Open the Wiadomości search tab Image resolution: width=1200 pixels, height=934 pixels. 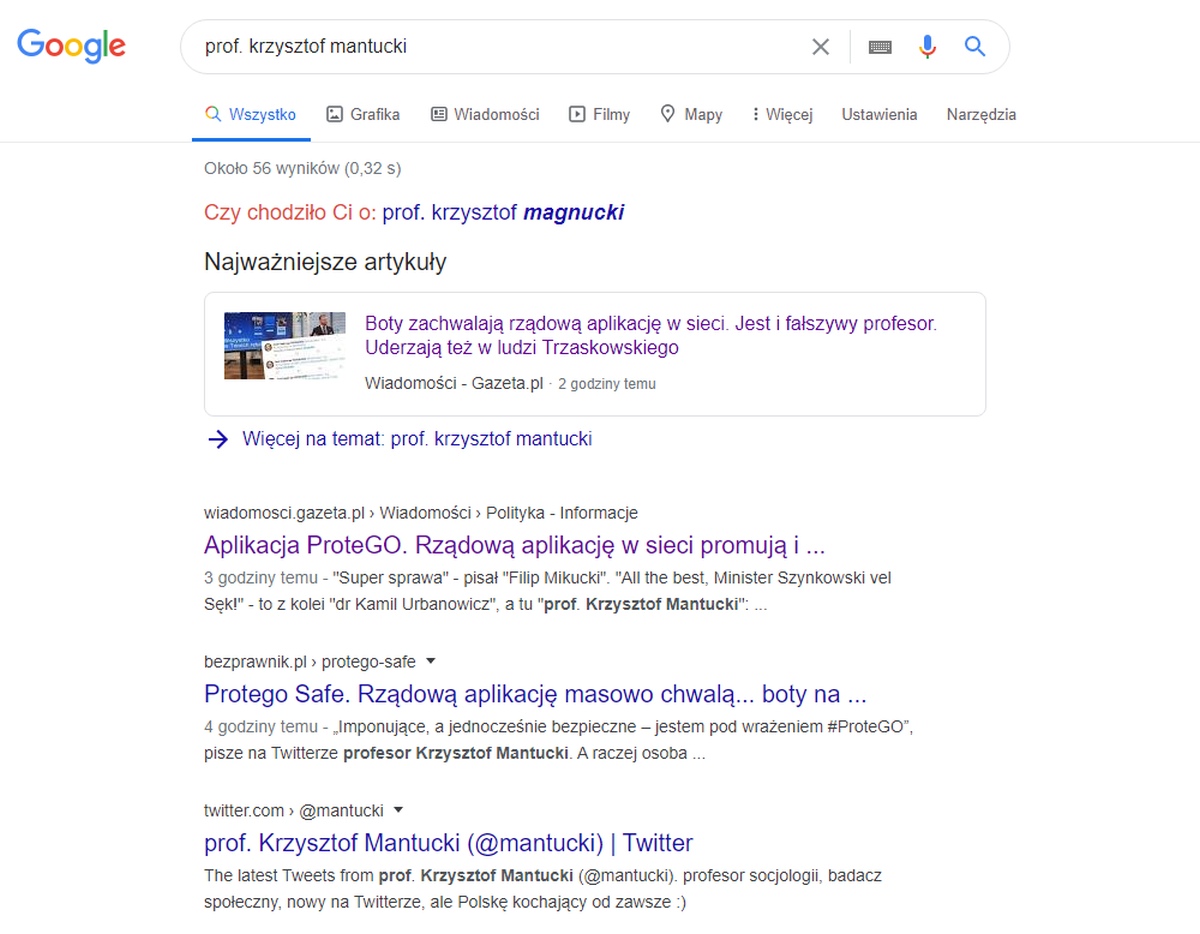[485, 115]
